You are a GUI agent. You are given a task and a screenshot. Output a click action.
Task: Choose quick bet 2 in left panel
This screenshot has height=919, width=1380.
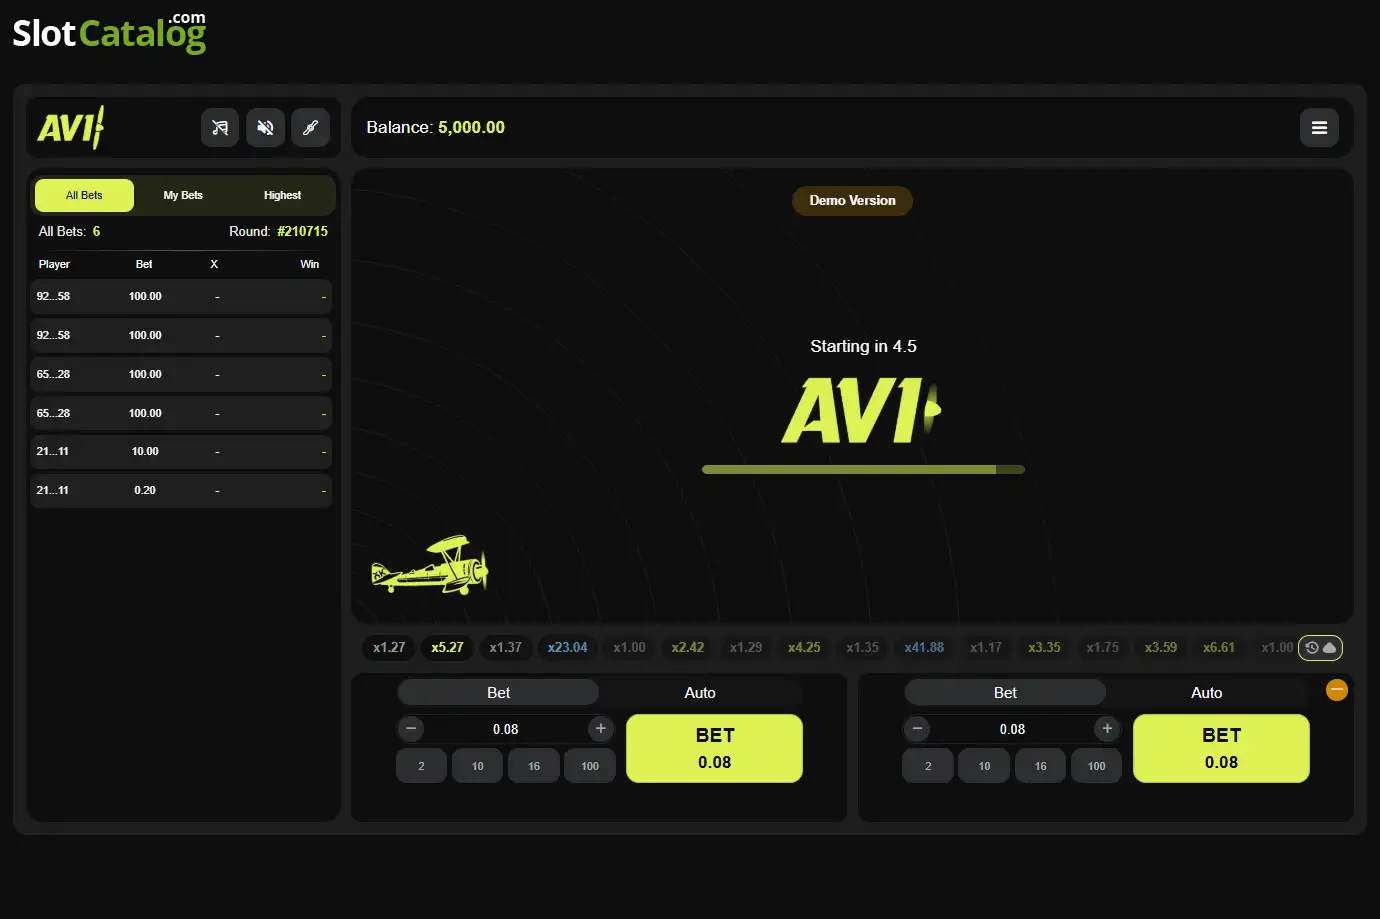[x=421, y=766]
